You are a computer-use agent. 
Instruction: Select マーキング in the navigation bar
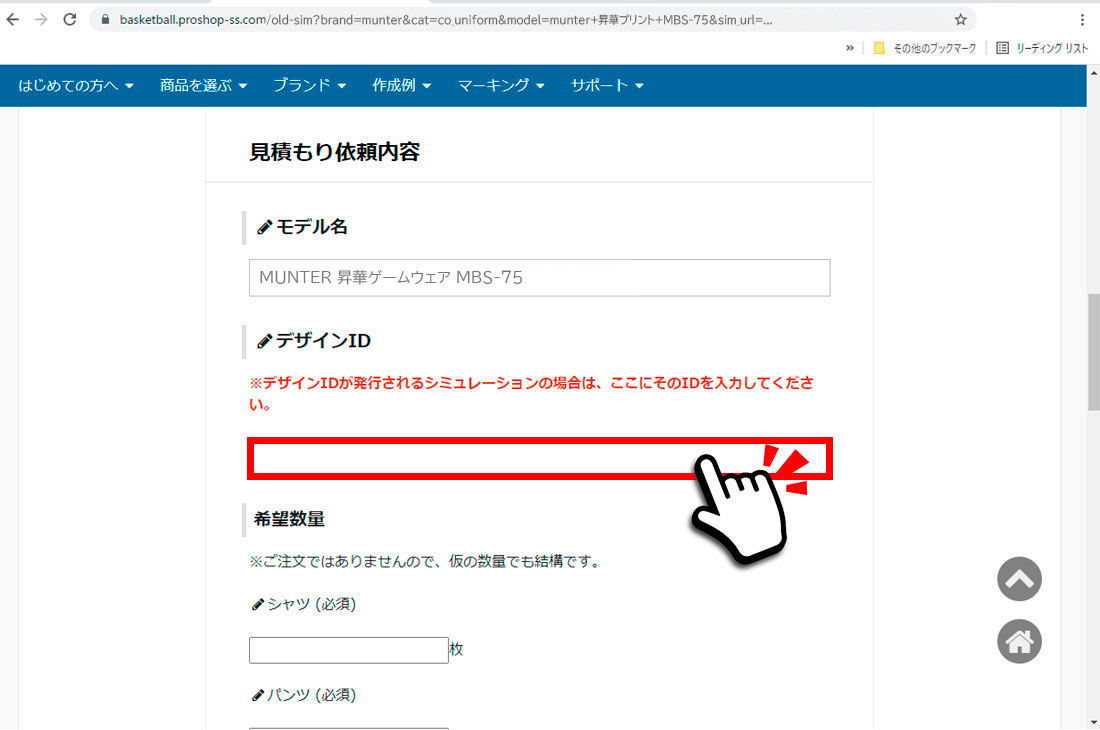(x=501, y=86)
